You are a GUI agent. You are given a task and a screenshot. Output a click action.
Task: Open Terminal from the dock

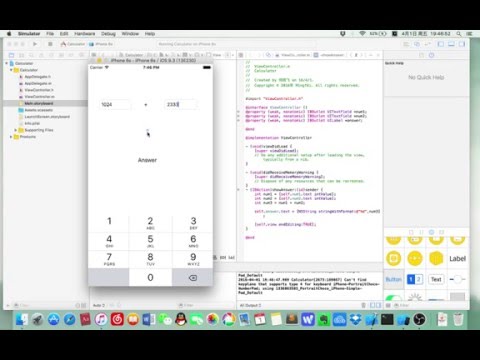pyautogui.click(x=387, y=319)
